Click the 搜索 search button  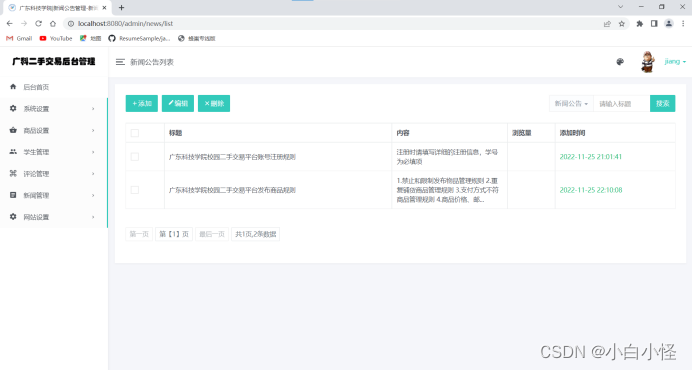pyautogui.click(x=662, y=103)
